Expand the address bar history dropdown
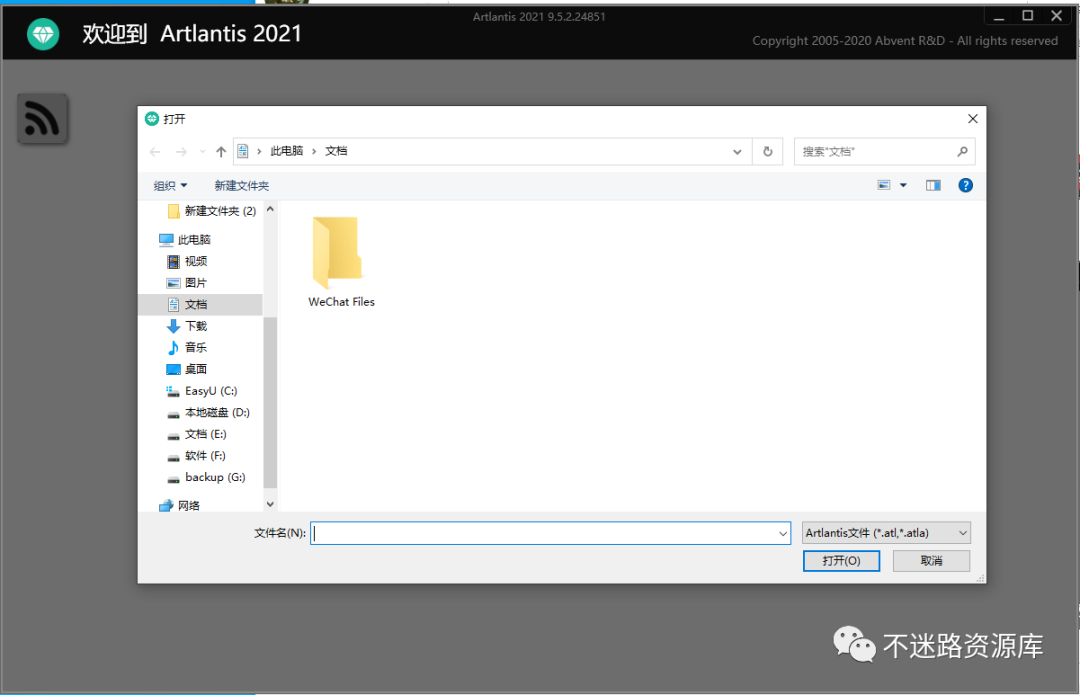The image size is (1080, 695). coord(737,152)
